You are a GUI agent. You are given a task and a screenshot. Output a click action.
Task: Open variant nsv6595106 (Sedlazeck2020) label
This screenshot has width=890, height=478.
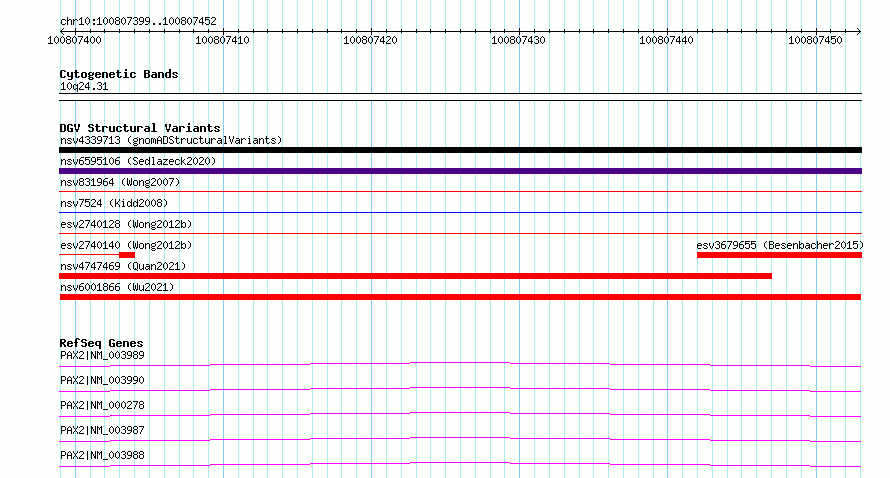click(x=138, y=161)
